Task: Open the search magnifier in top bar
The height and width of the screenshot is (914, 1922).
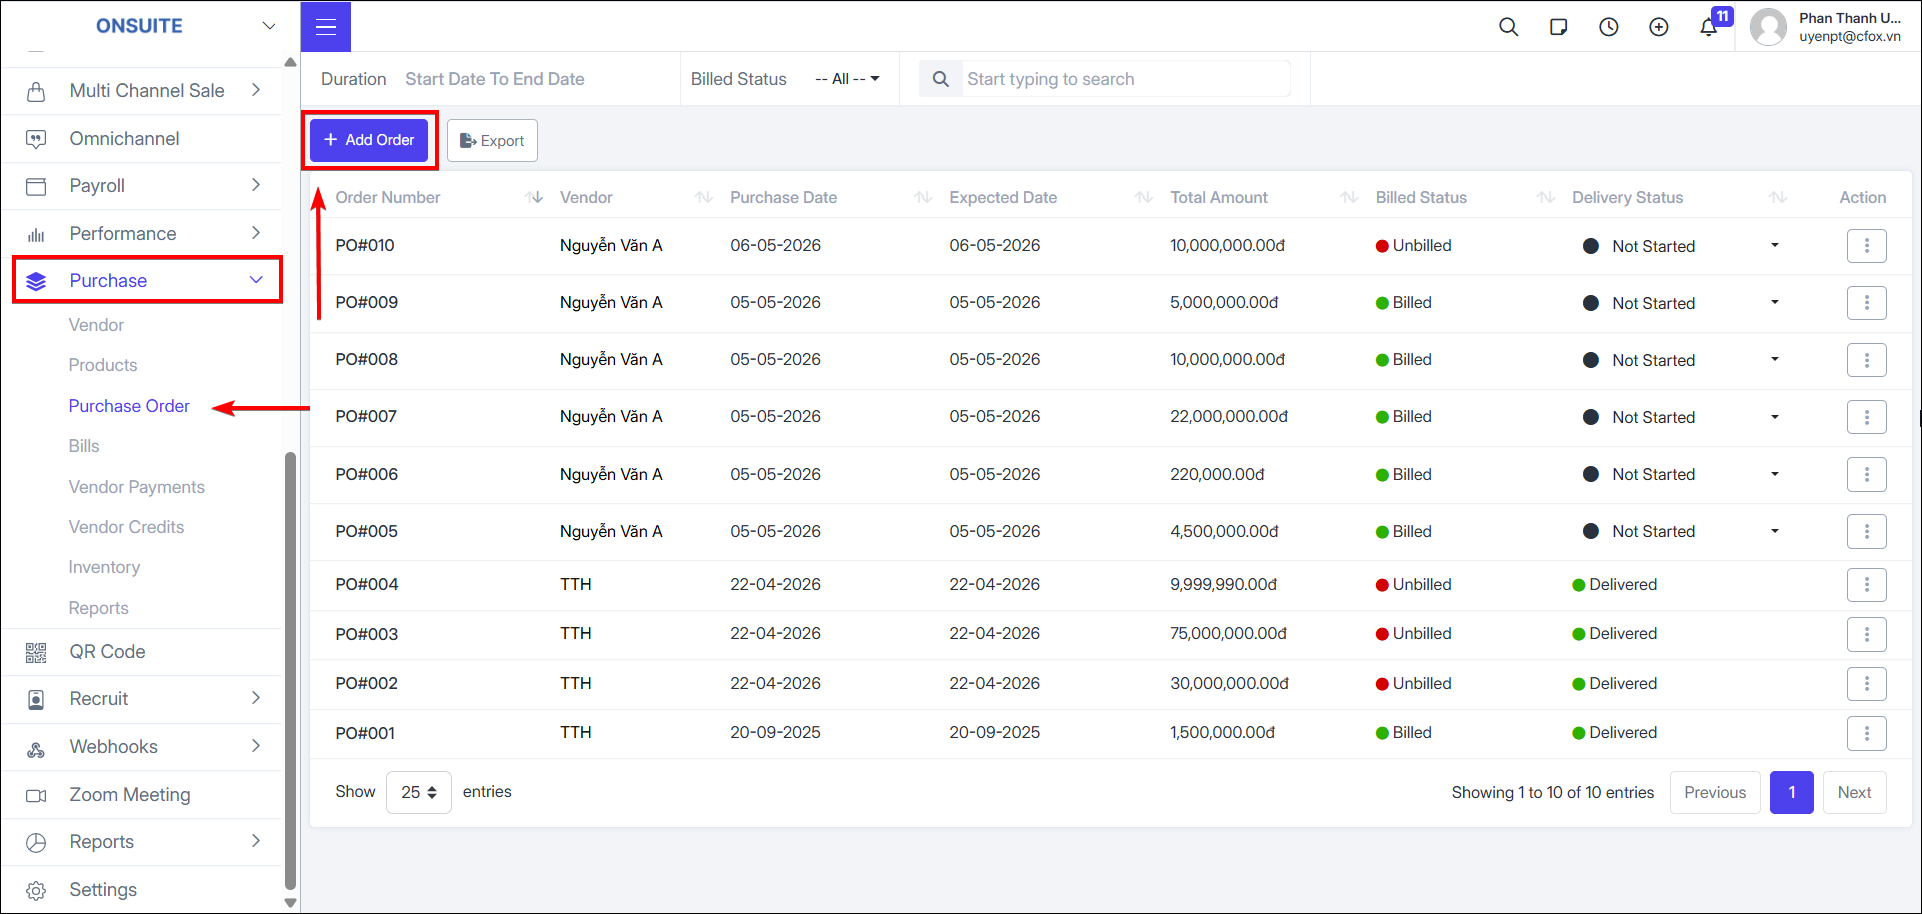Action: pos(1509,27)
